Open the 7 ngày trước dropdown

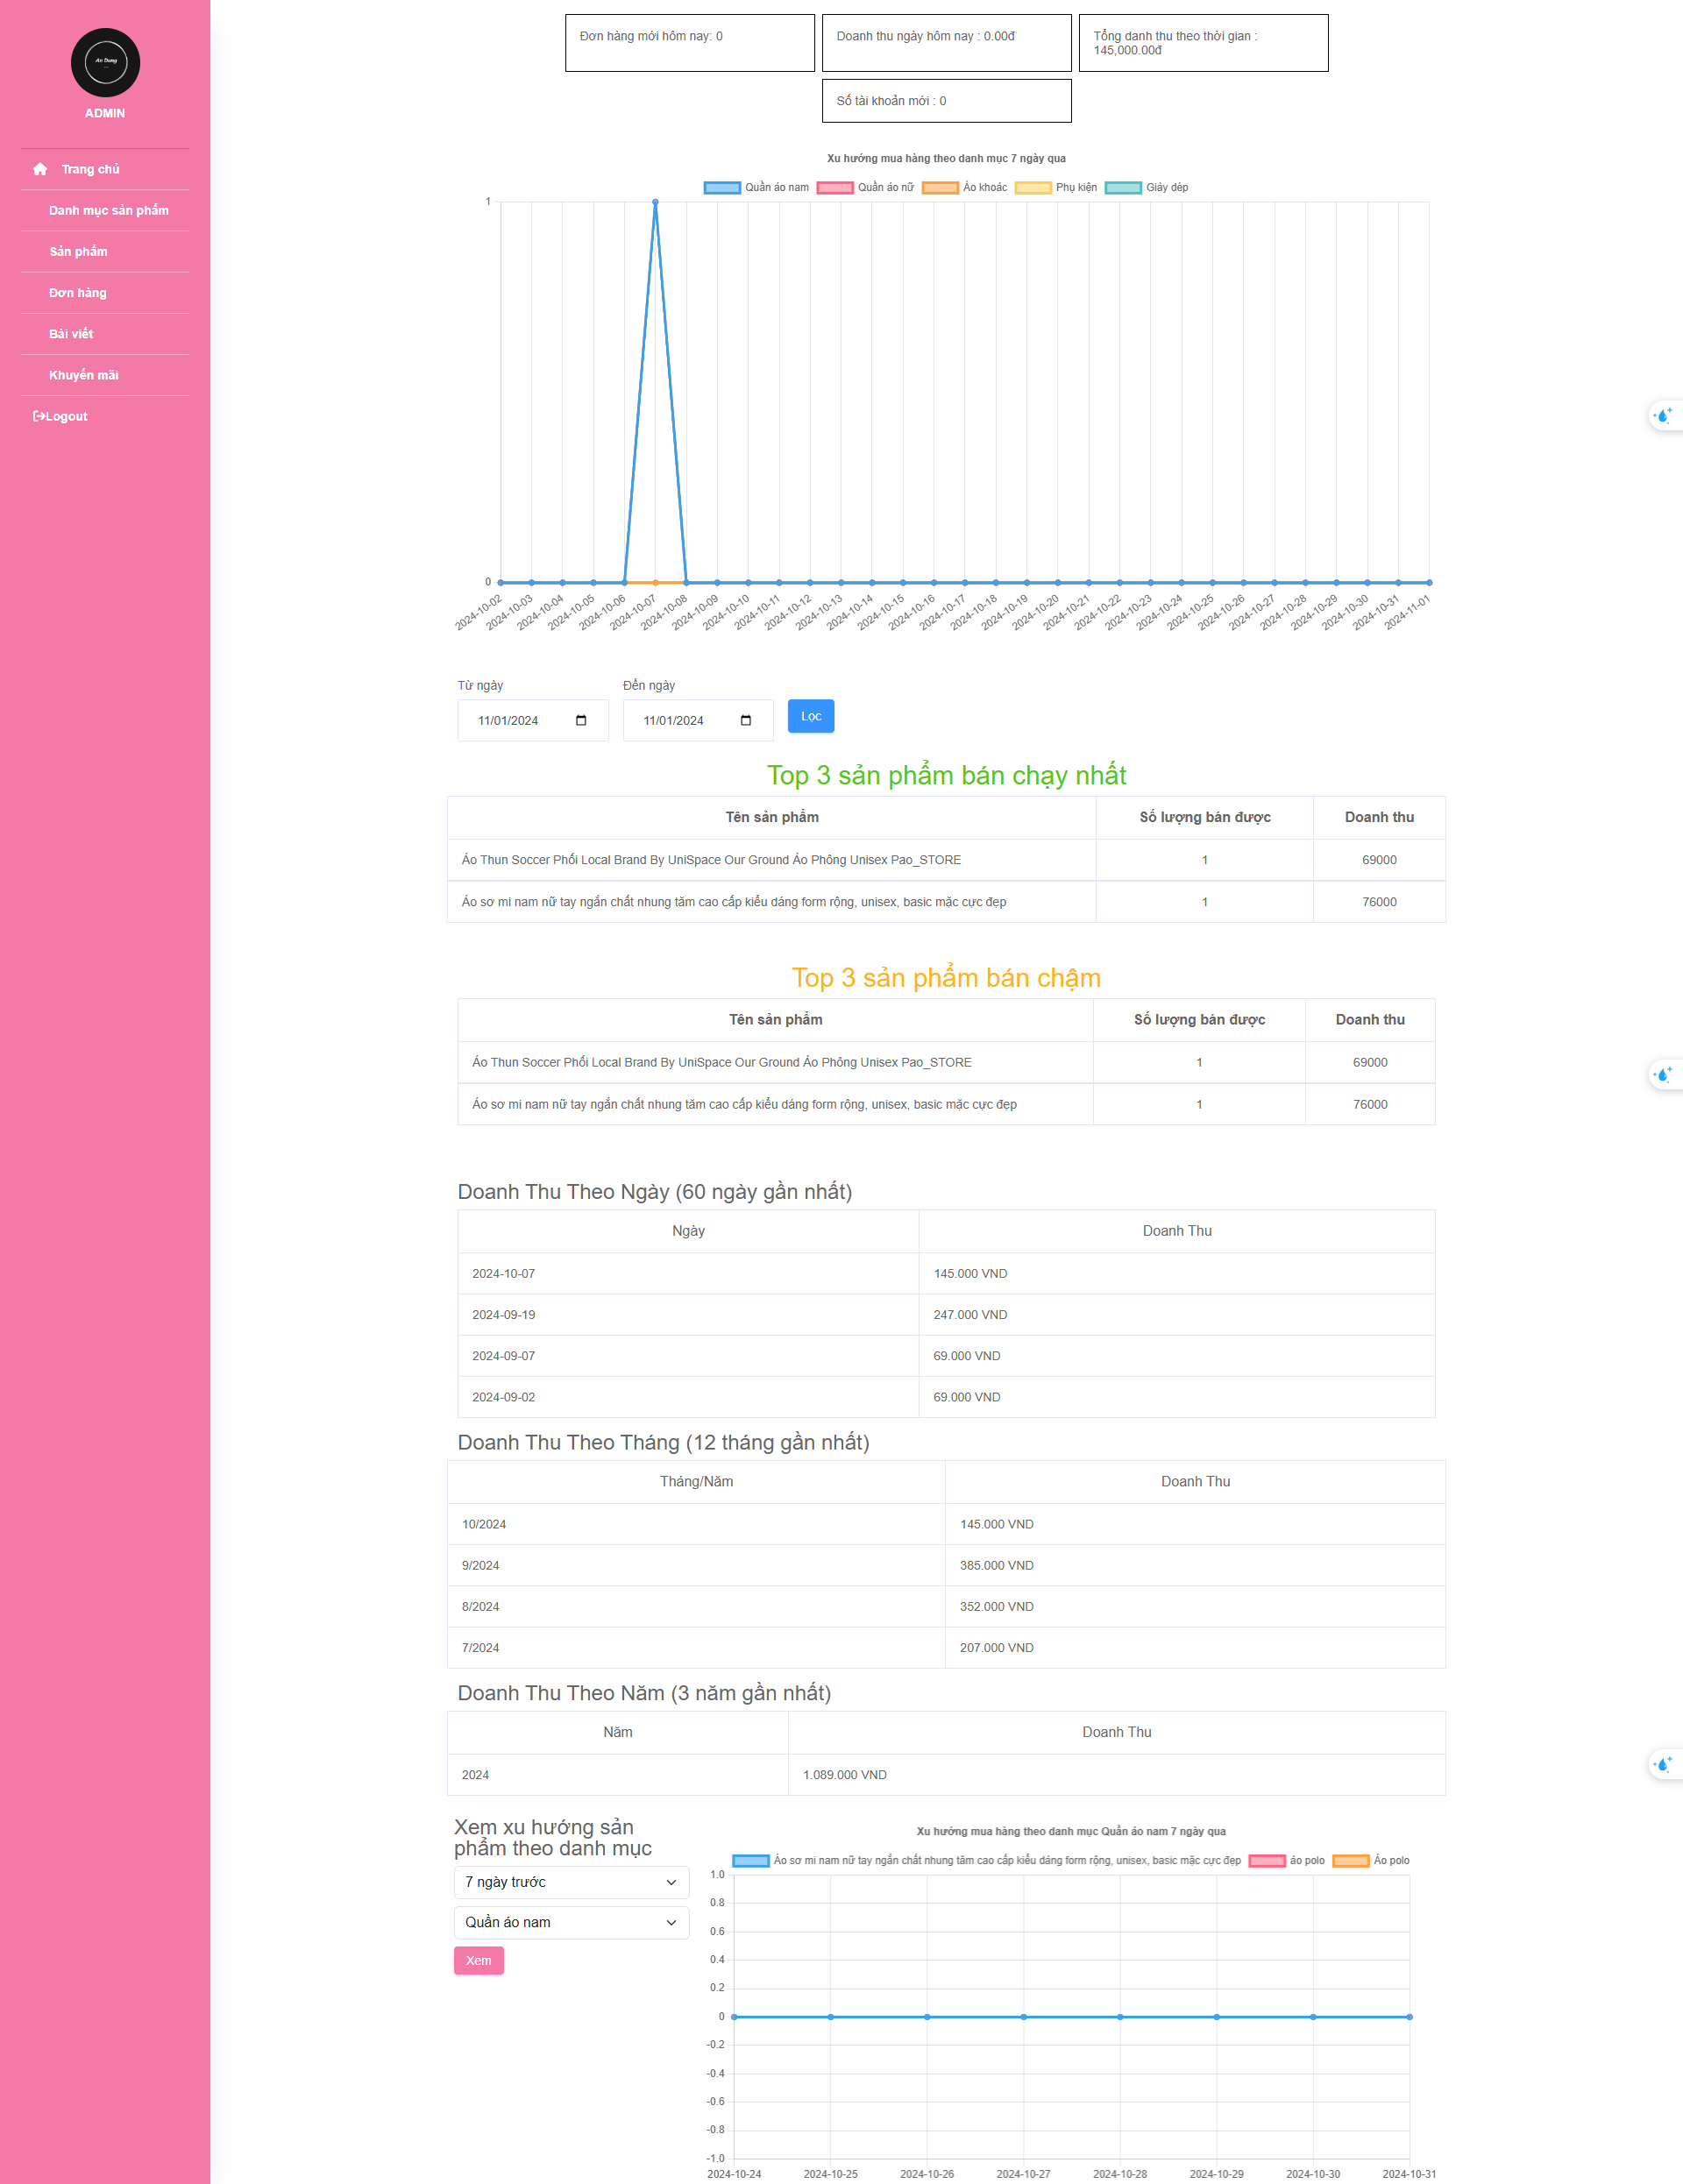pyautogui.click(x=571, y=1881)
